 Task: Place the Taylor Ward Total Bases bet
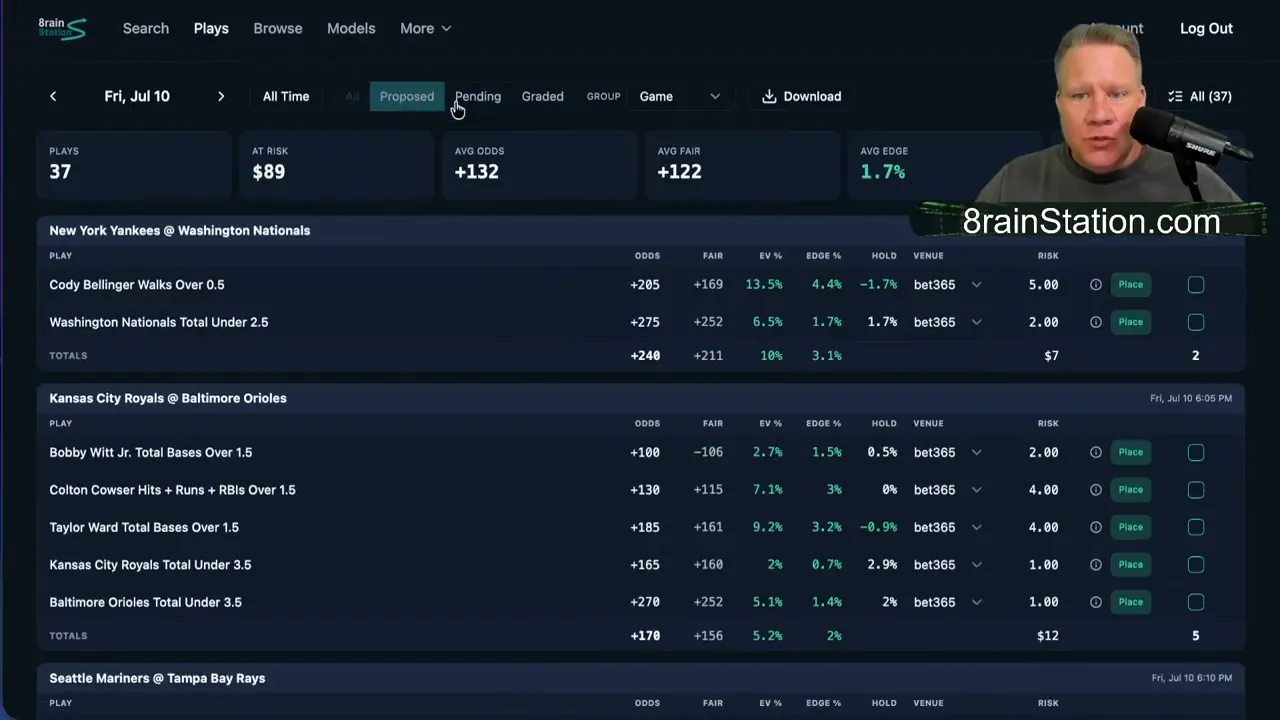click(x=1131, y=527)
